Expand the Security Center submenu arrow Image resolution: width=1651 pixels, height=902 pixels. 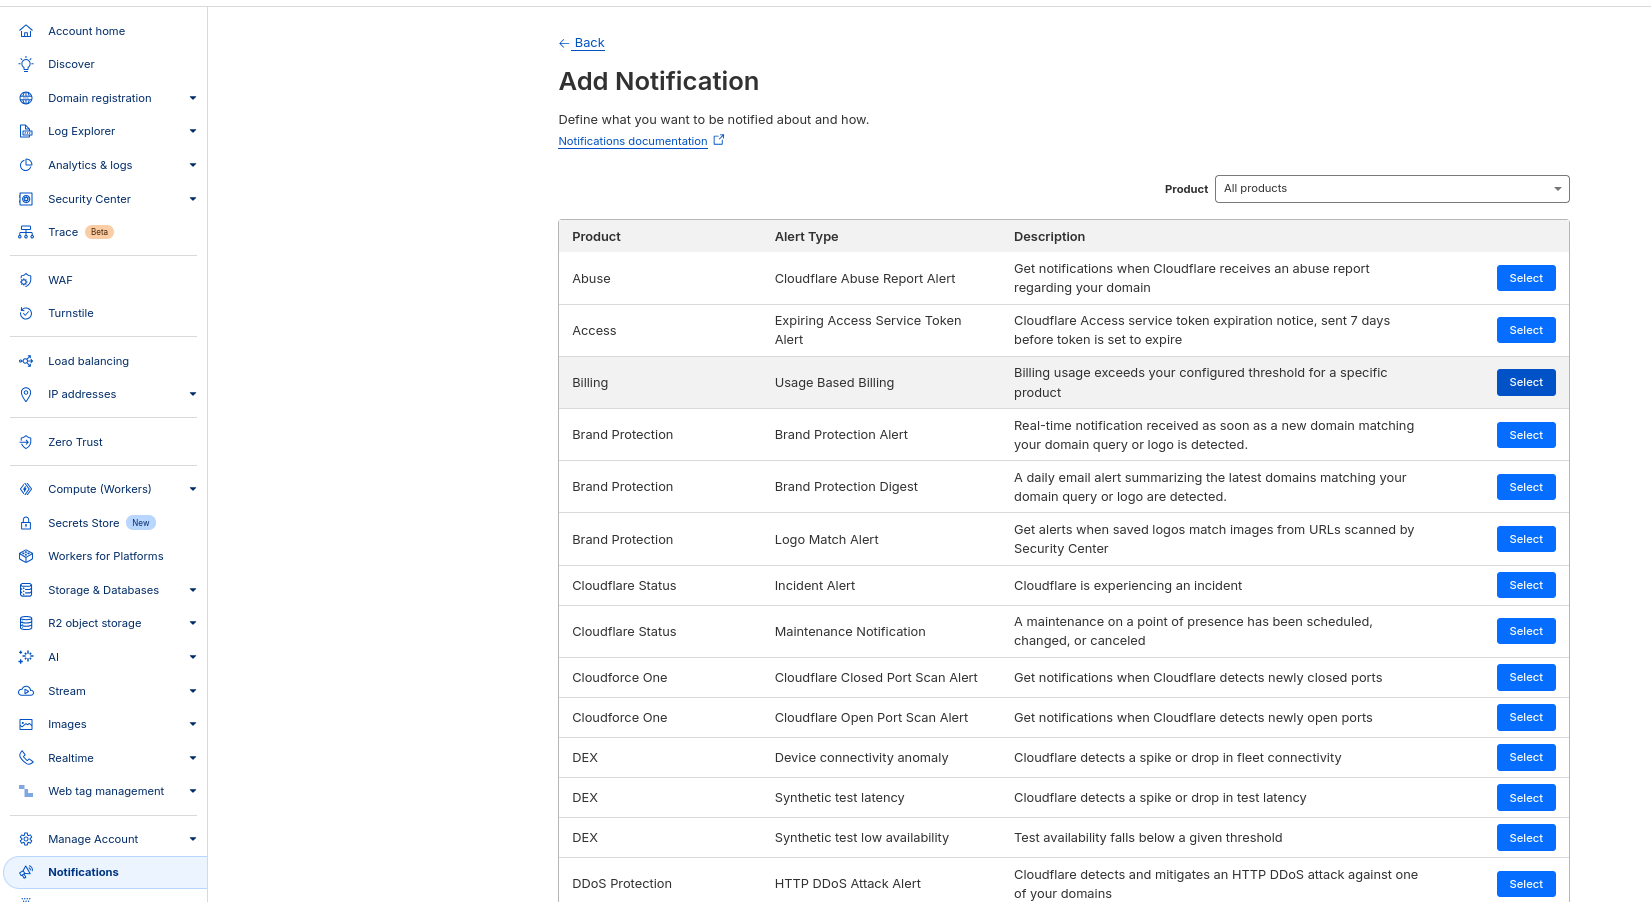193,199
